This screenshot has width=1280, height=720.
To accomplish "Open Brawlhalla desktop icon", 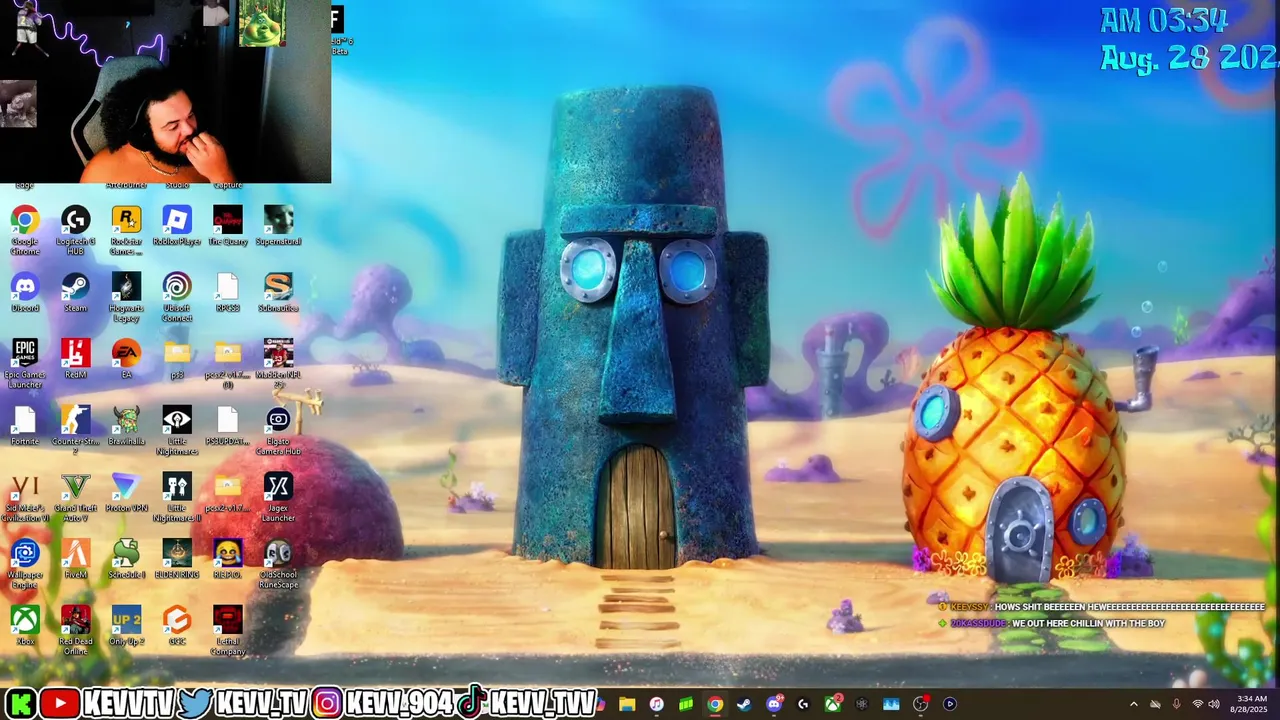I will click(126, 426).
